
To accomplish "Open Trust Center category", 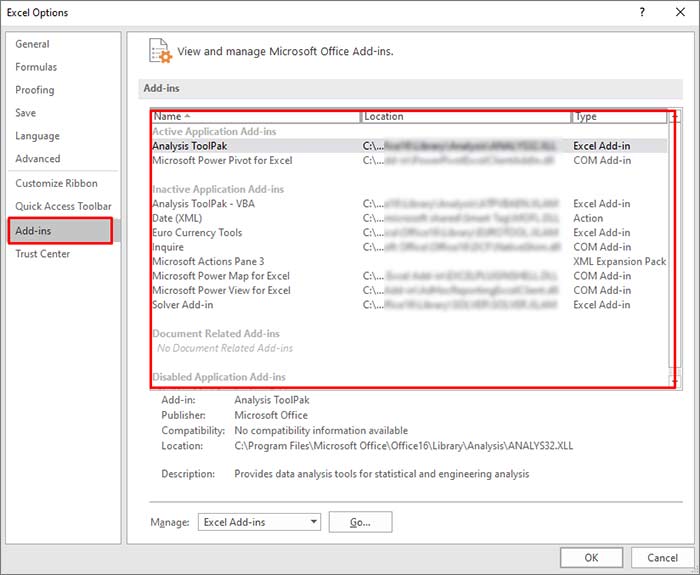I will 42,254.
